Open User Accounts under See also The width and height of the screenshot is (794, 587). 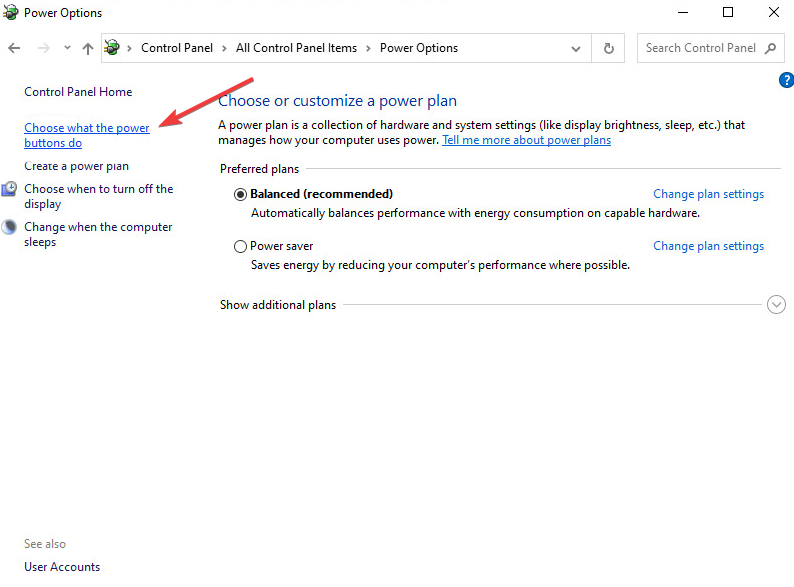[x=62, y=567]
